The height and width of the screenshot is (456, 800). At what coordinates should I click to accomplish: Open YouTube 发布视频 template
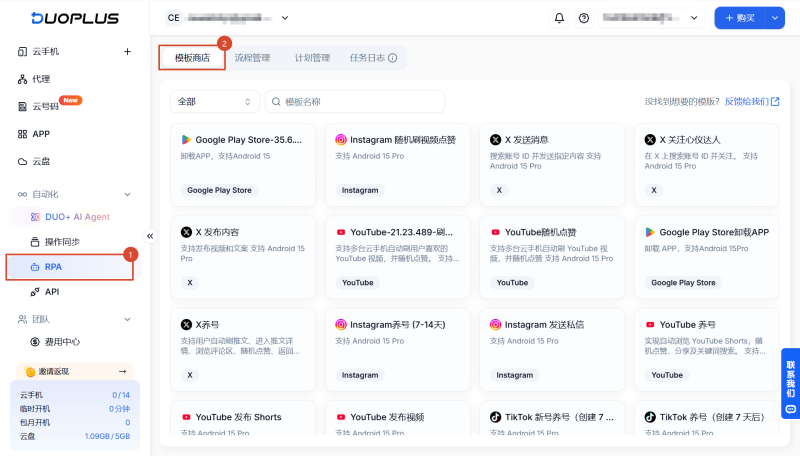pos(397,418)
